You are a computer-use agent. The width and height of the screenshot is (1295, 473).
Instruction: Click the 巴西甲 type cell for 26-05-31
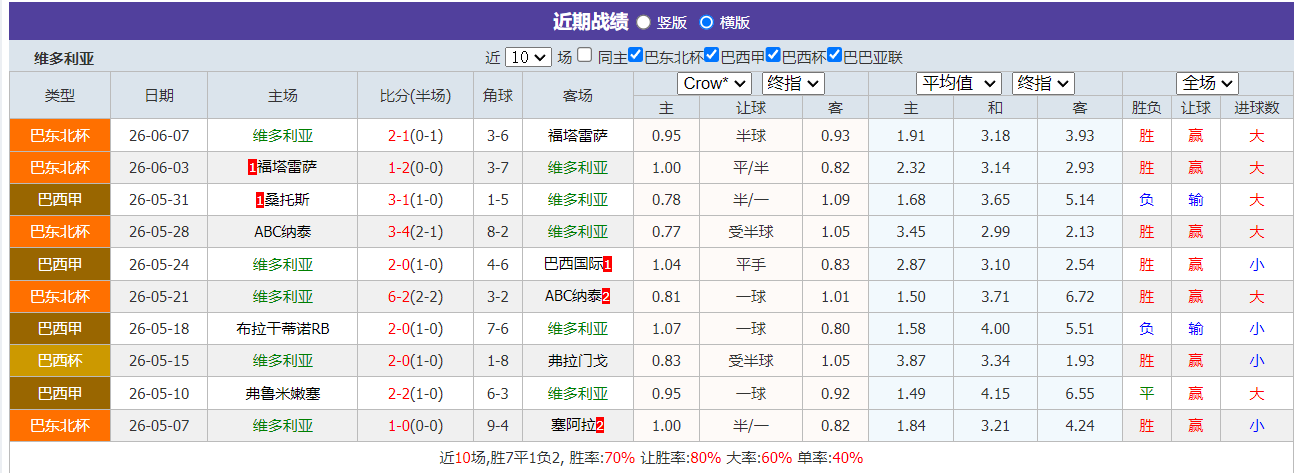point(59,199)
